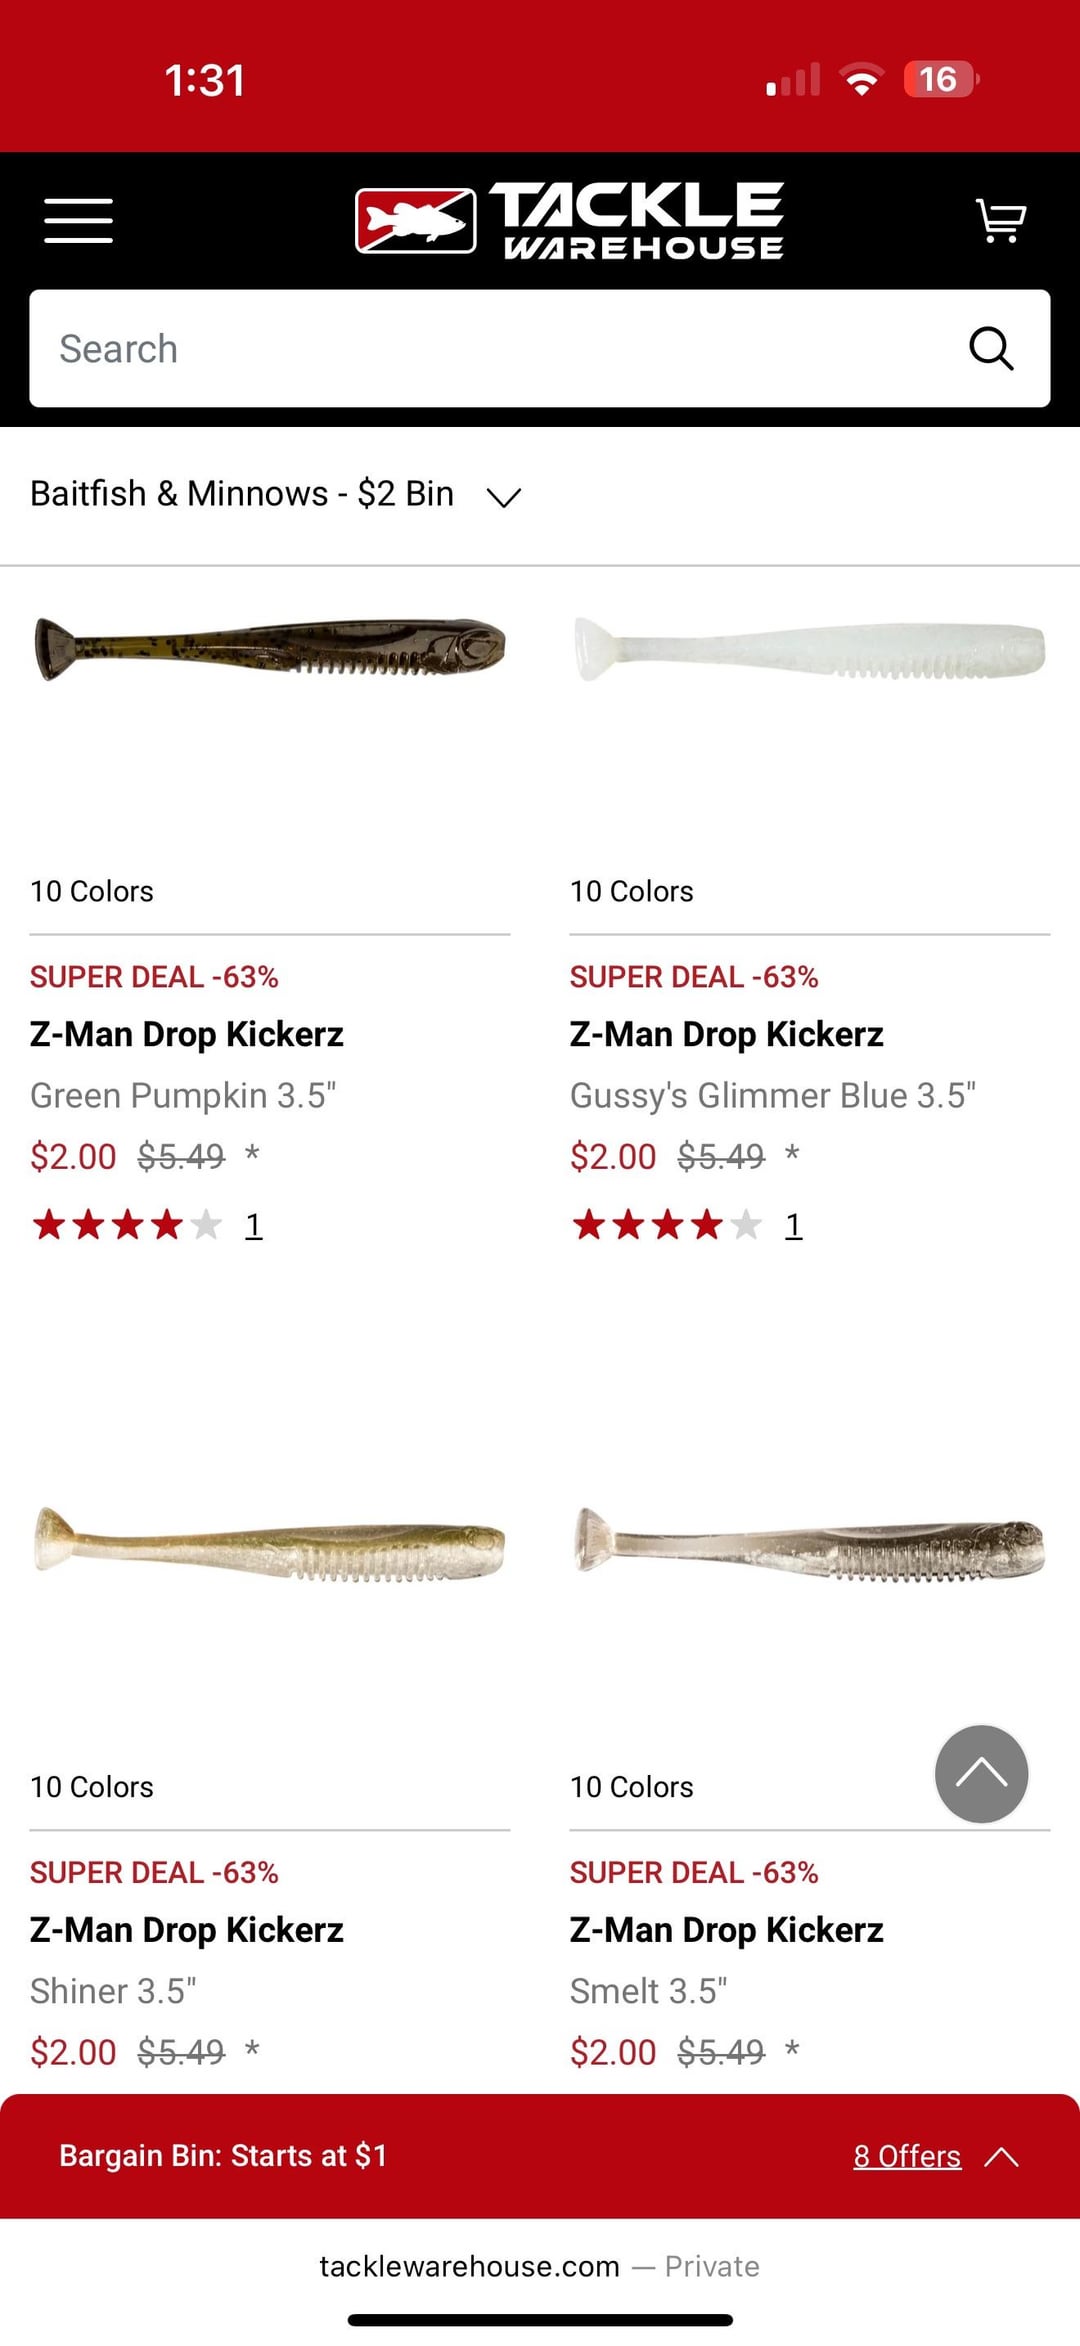1080x2346 pixels.
Task: View the Green Pumpkin Drop Kickerz image
Action: [x=270, y=648]
